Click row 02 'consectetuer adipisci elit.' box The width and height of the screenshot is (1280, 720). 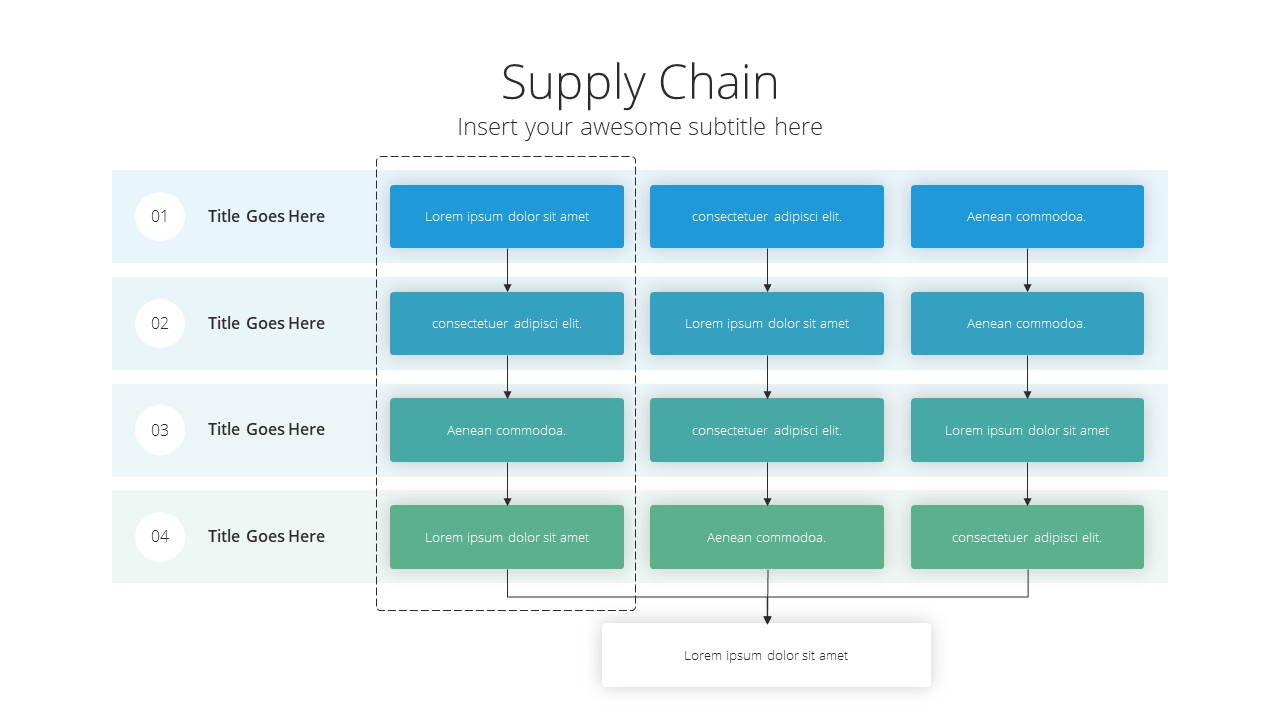pos(507,323)
